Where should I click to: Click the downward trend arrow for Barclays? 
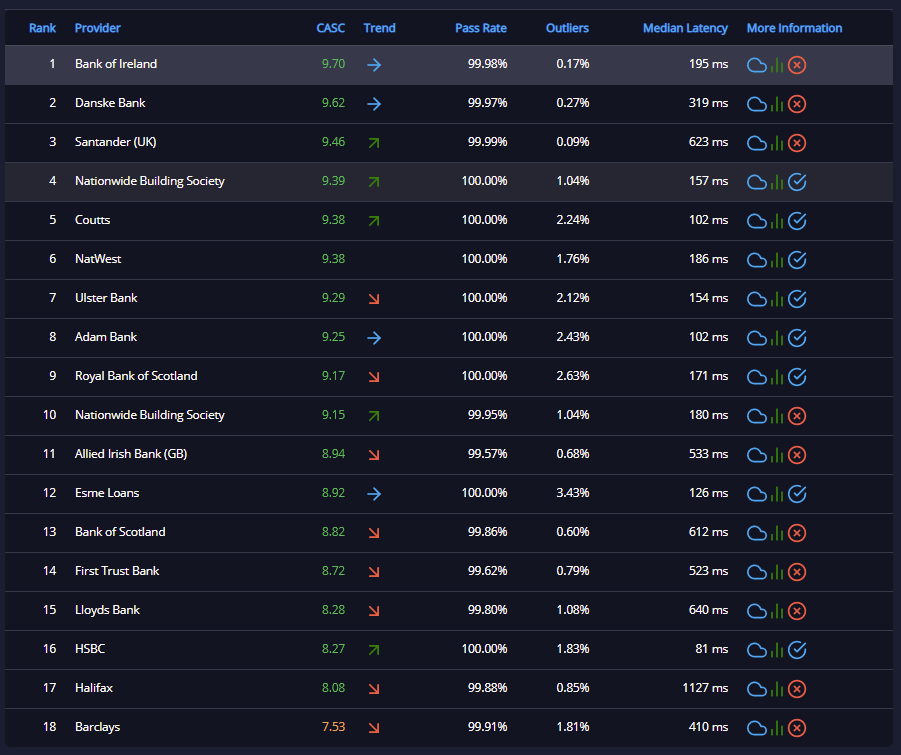[x=374, y=728]
